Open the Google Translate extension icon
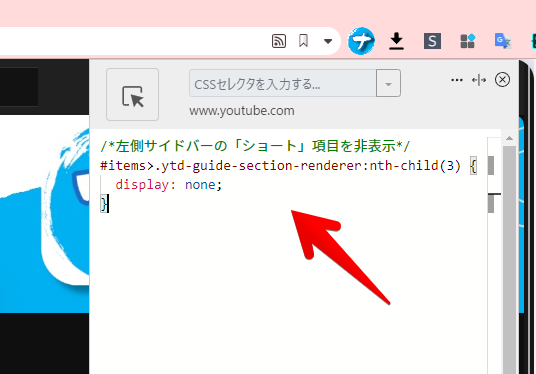Screen dimensions: 536x374 click(502, 41)
